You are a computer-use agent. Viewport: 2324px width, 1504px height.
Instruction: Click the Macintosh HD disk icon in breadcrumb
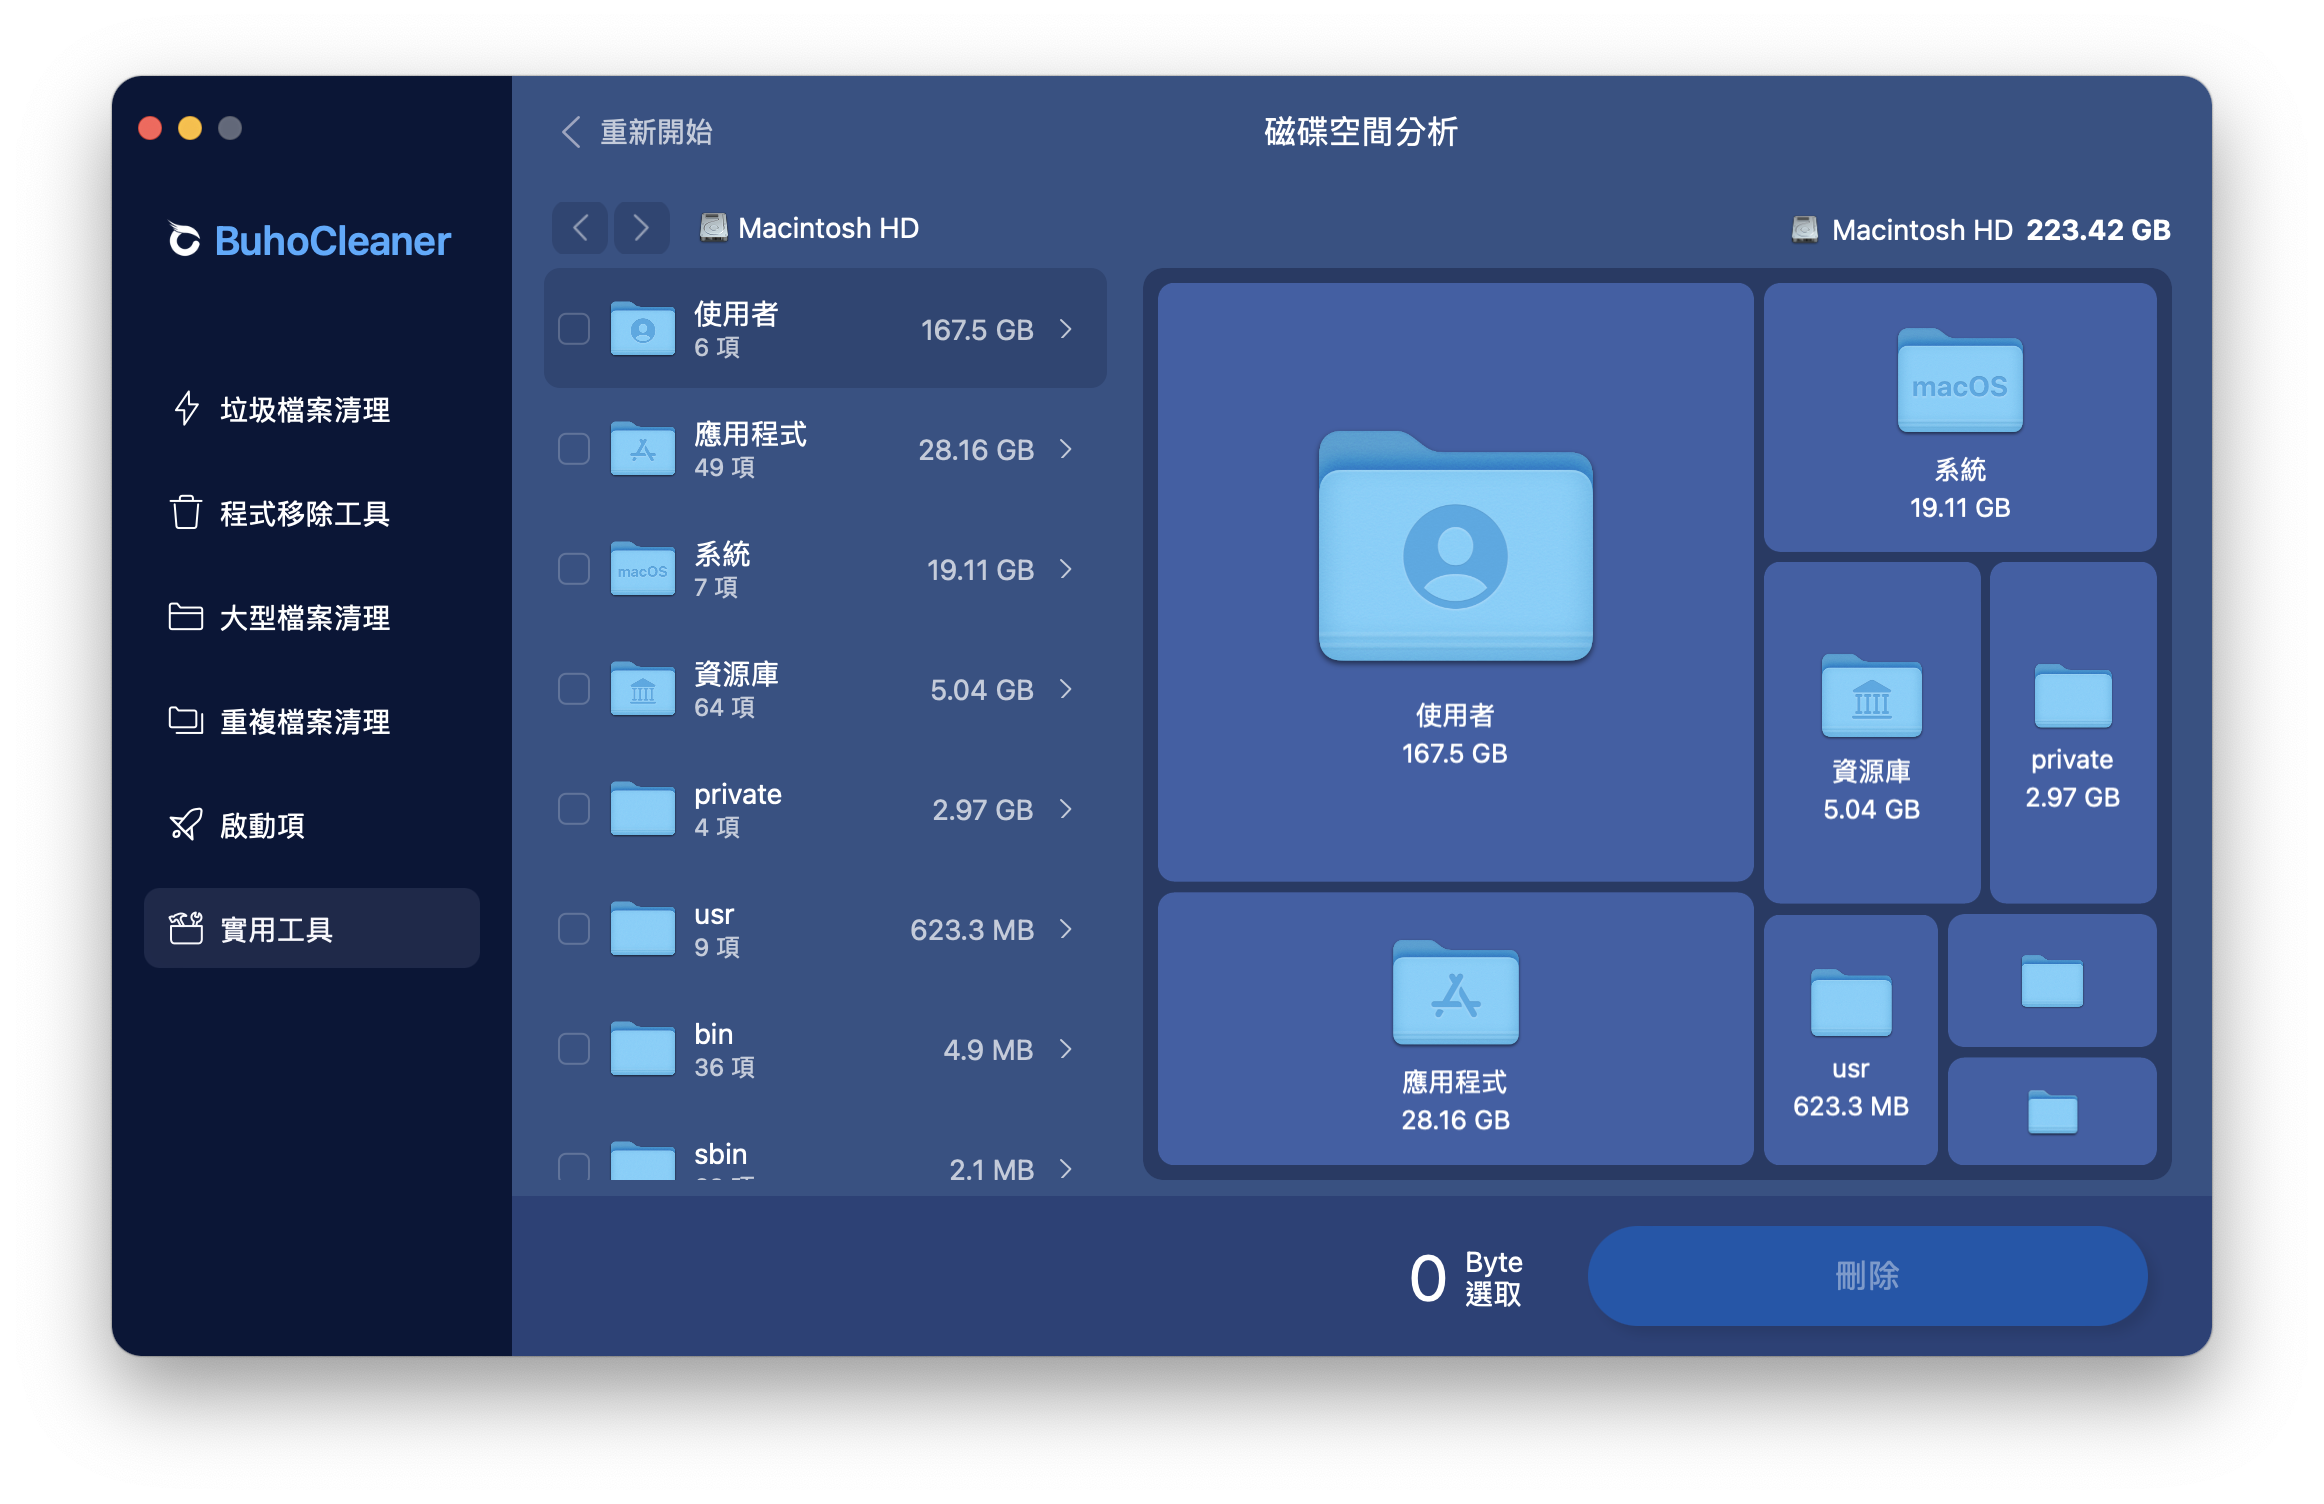713,228
